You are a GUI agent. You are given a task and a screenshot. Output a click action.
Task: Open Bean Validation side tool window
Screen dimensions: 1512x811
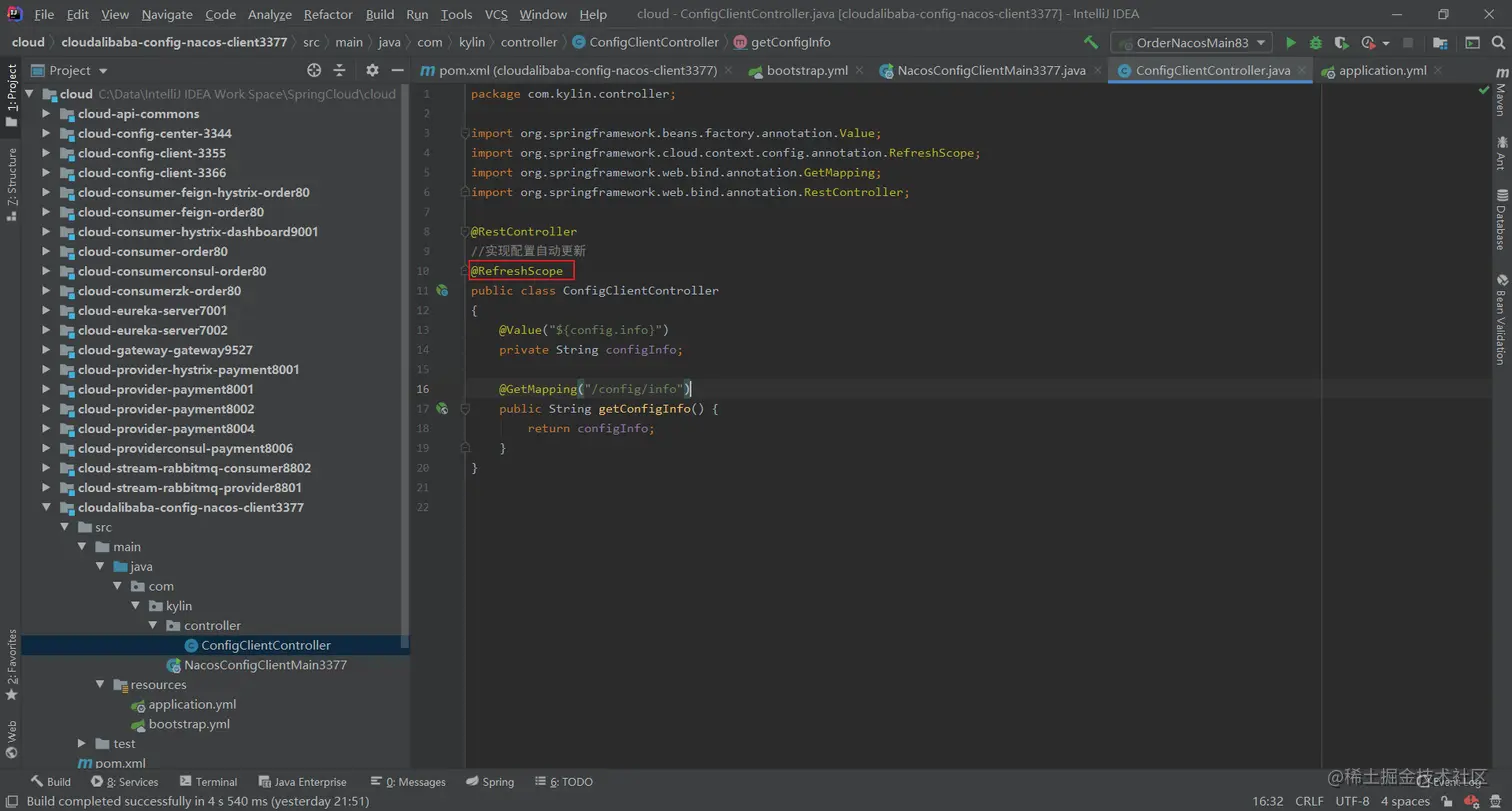(1500, 320)
